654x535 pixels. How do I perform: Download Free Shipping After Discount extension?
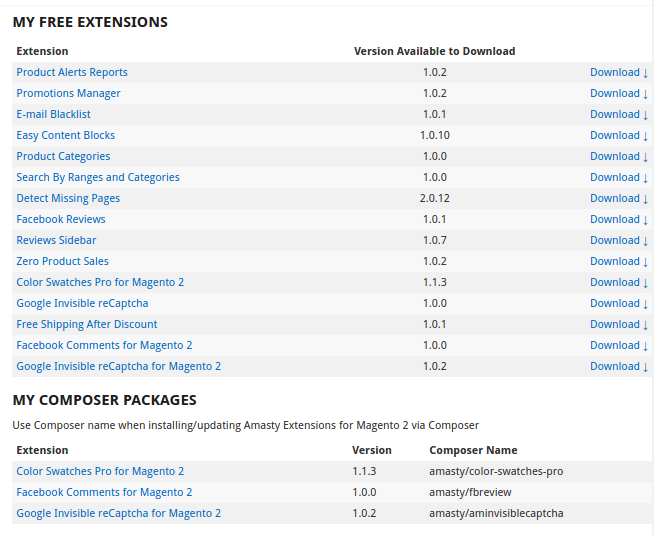point(619,324)
